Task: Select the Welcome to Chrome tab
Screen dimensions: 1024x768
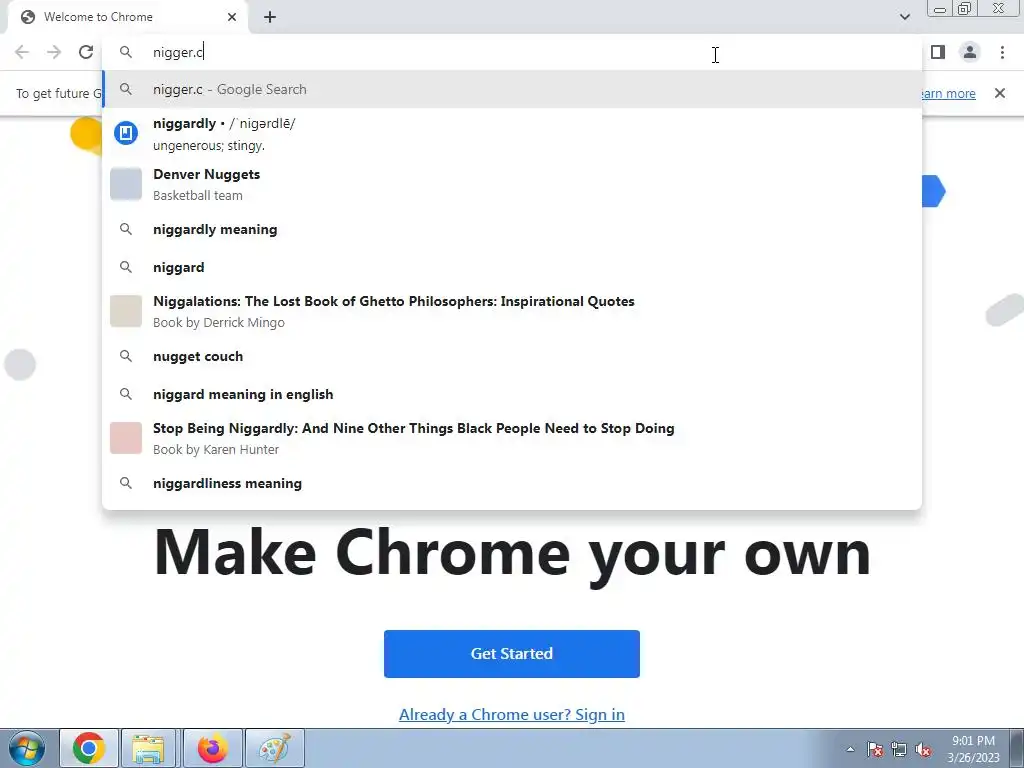Action: tap(127, 17)
